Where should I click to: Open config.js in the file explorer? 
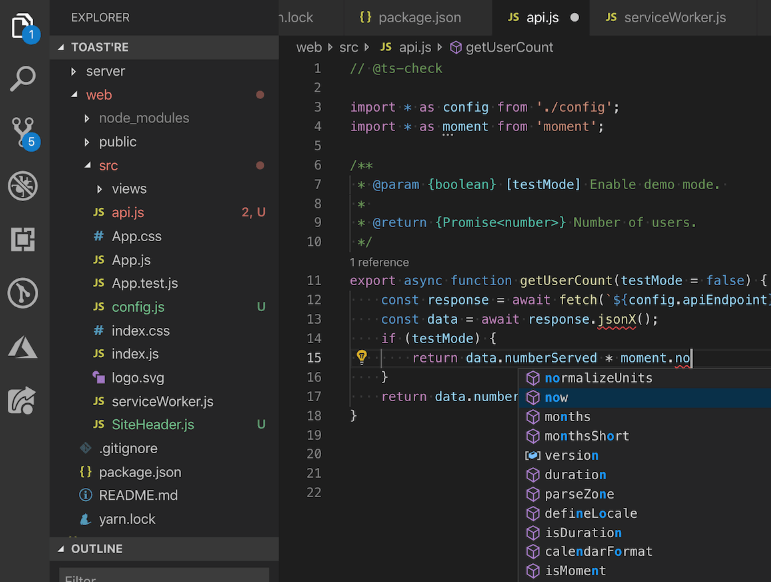tap(138, 307)
